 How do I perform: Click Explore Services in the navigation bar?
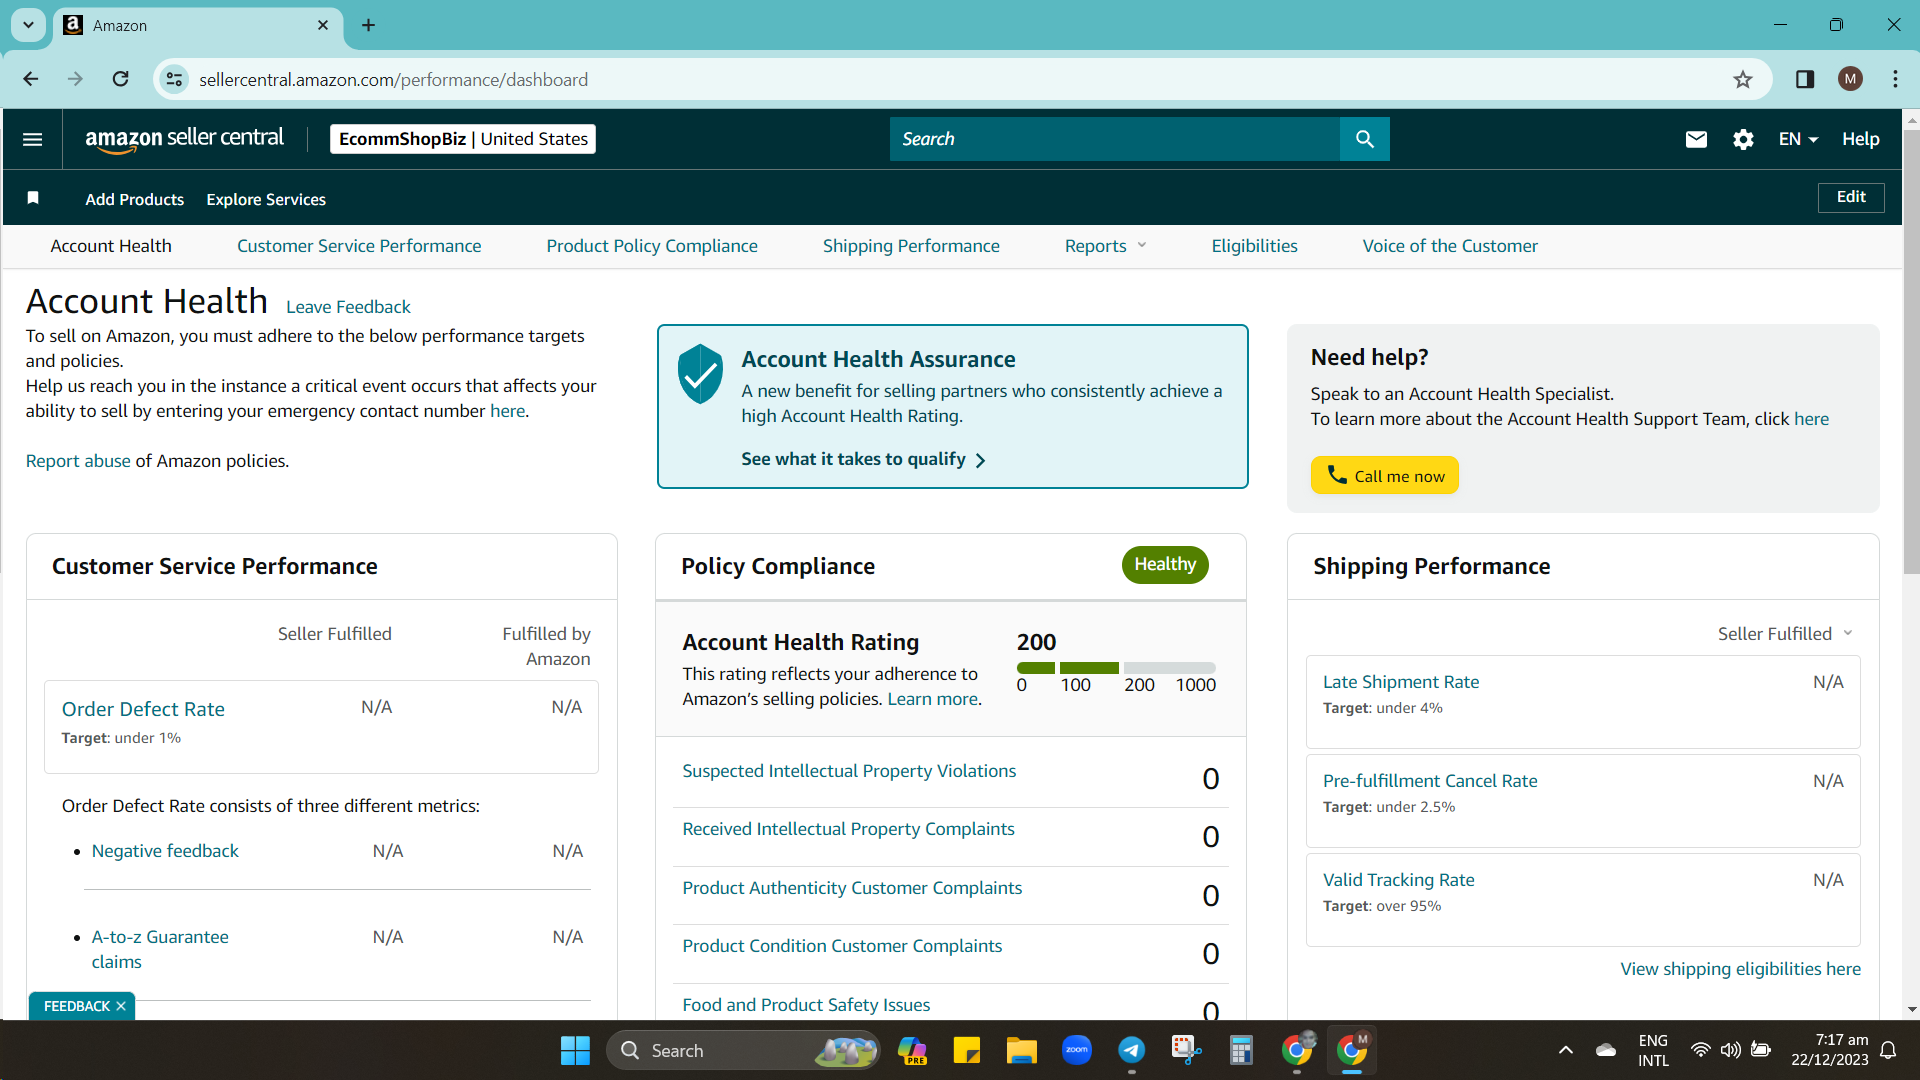click(266, 199)
